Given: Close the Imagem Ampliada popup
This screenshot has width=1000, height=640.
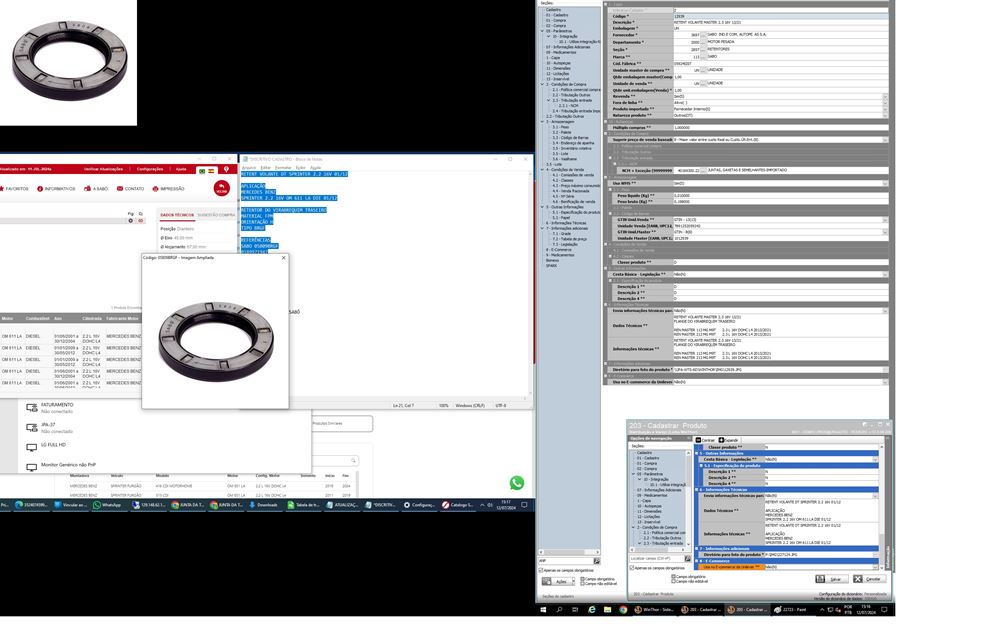Looking at the screenshot, I should pyautogui.click(x=284, y=258).
